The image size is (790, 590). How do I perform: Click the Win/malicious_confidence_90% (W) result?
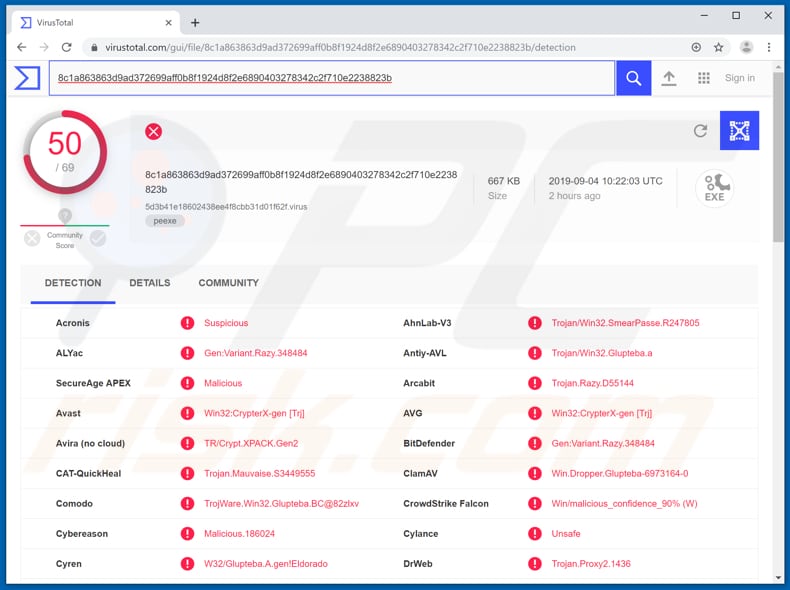[624, 504]
